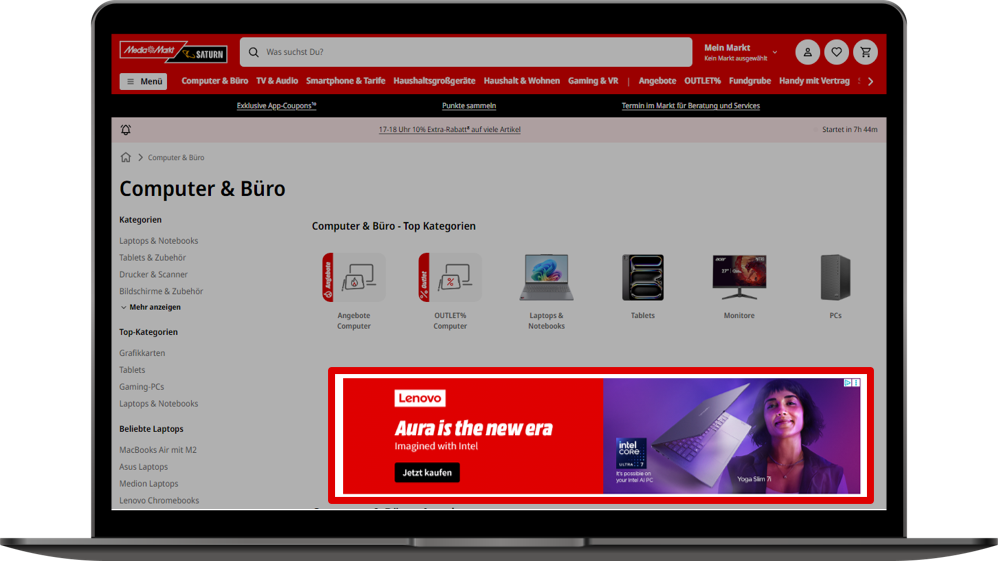Select the Monitore category thumbnail
The height and width of the screenshot is (561, 998).
739,278
